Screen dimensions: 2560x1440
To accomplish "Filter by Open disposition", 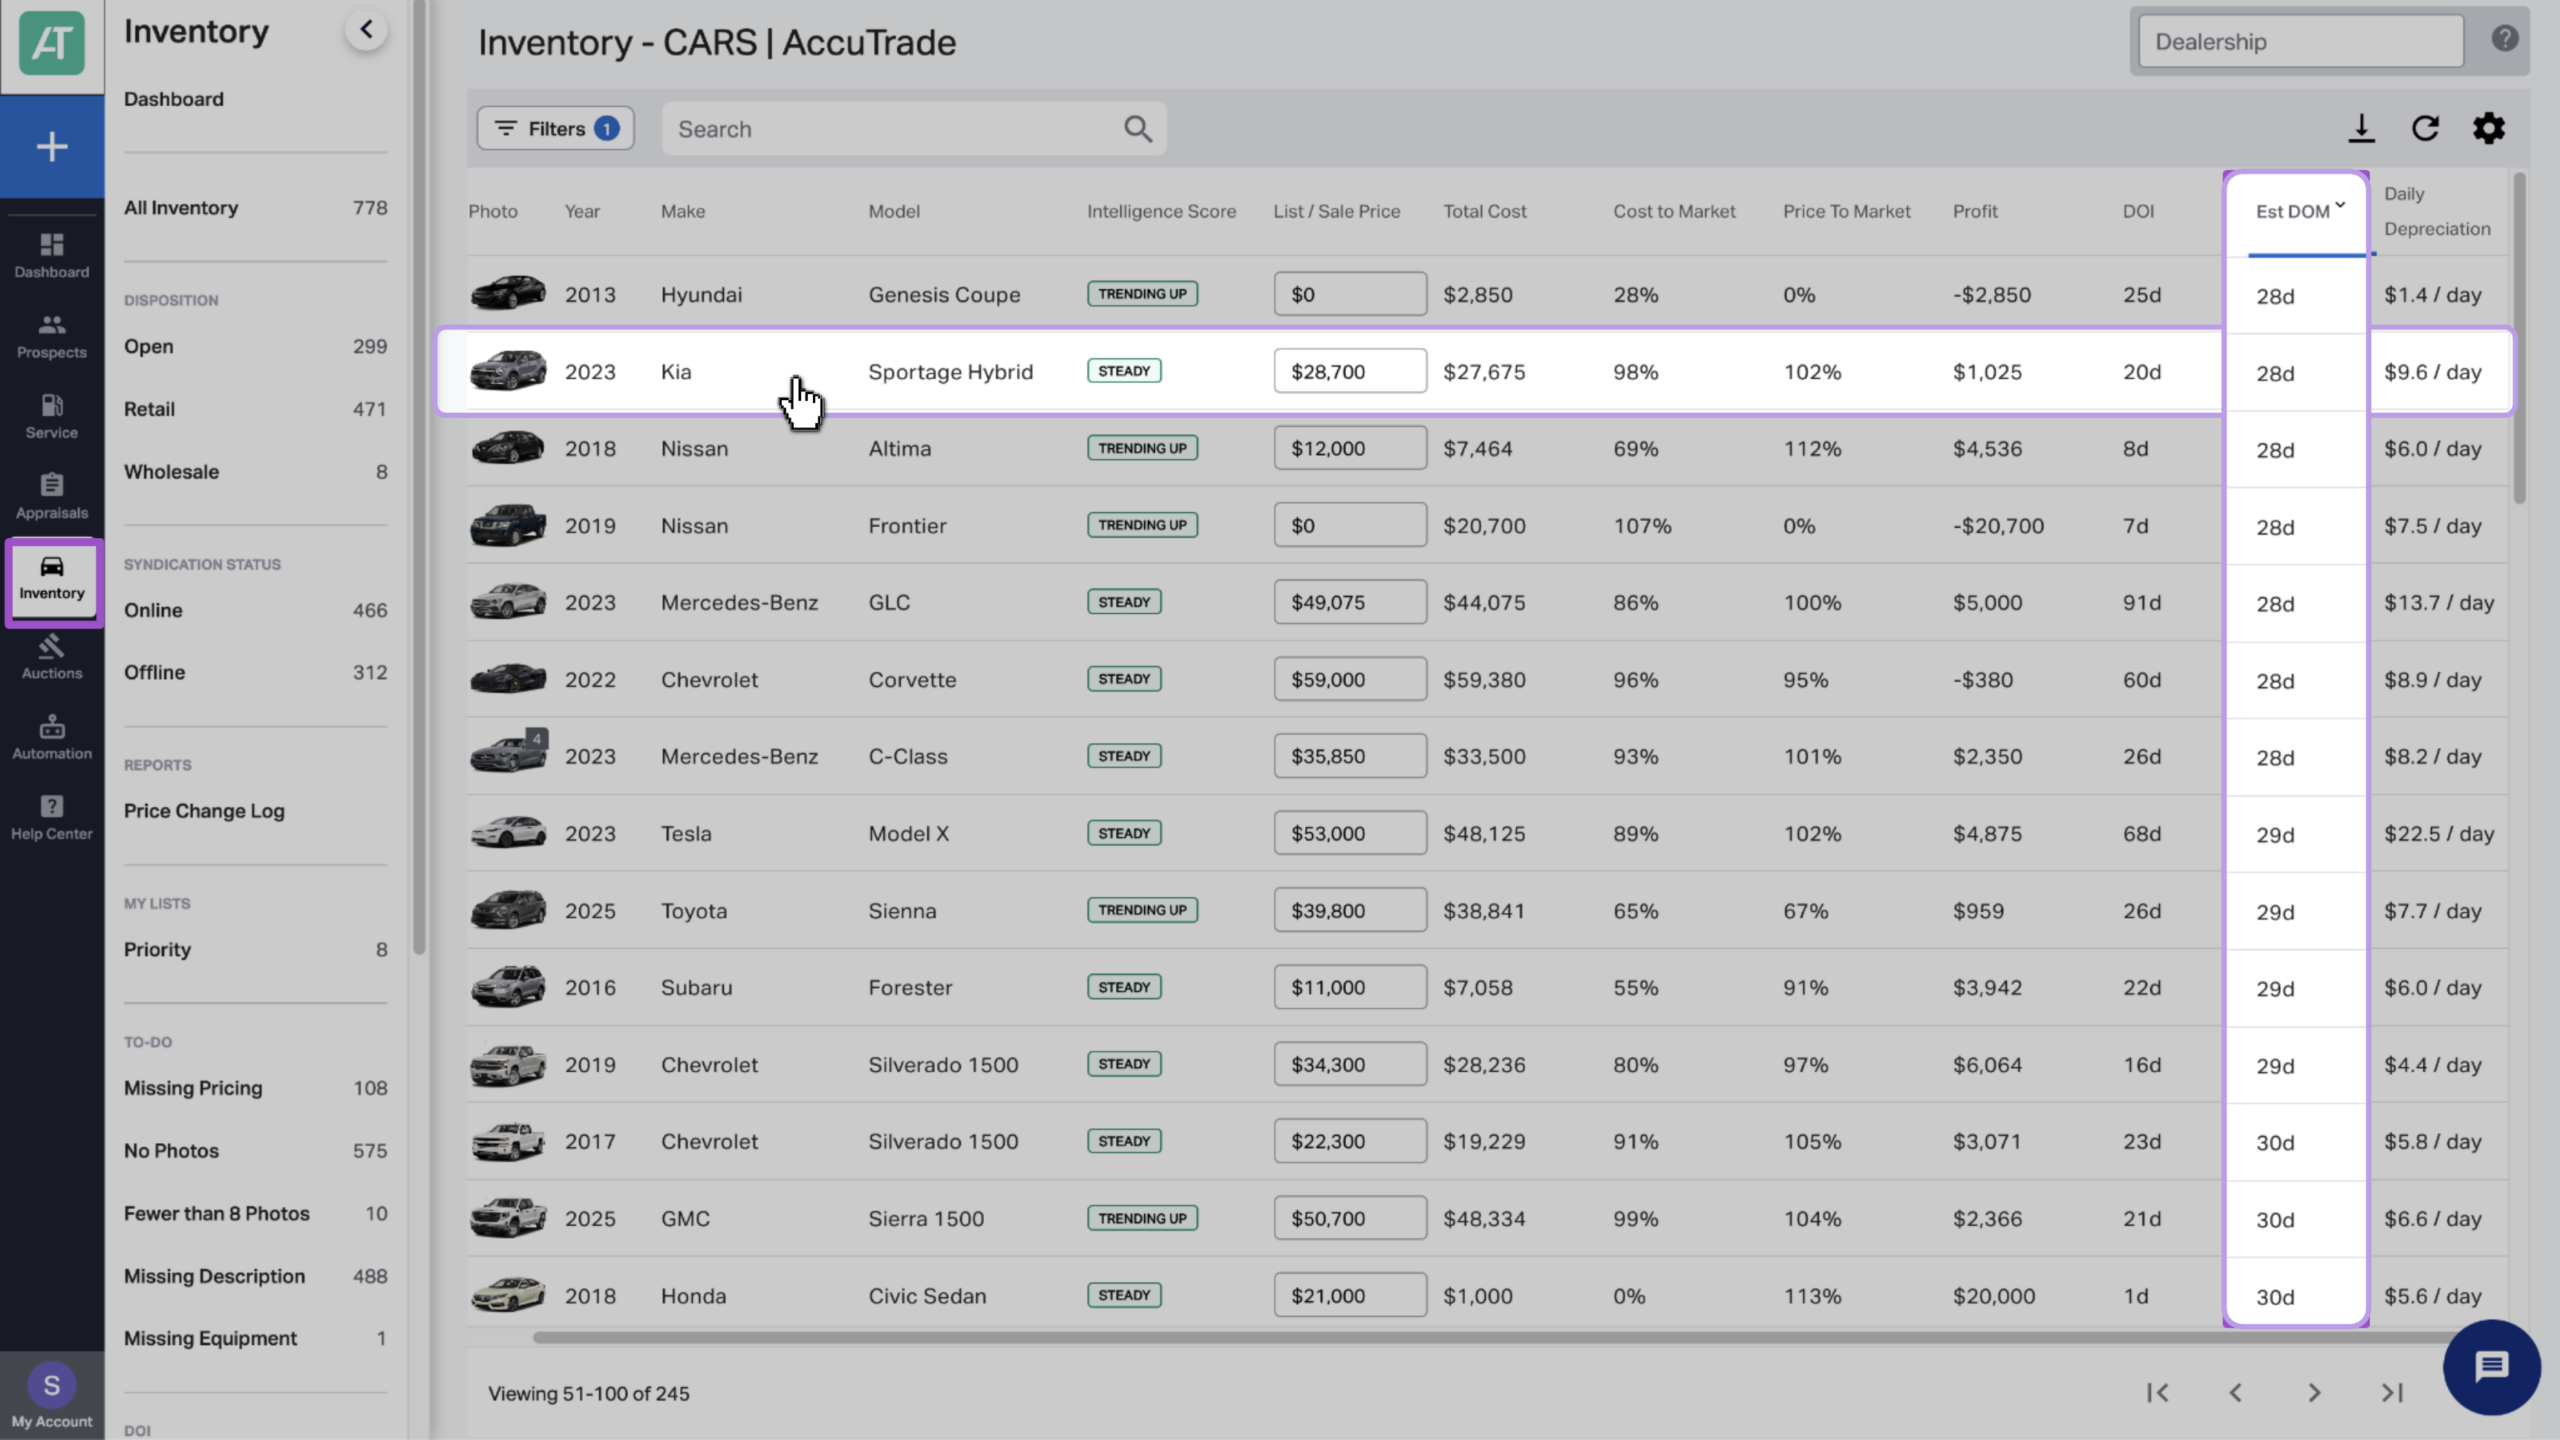I will [255, 346].
